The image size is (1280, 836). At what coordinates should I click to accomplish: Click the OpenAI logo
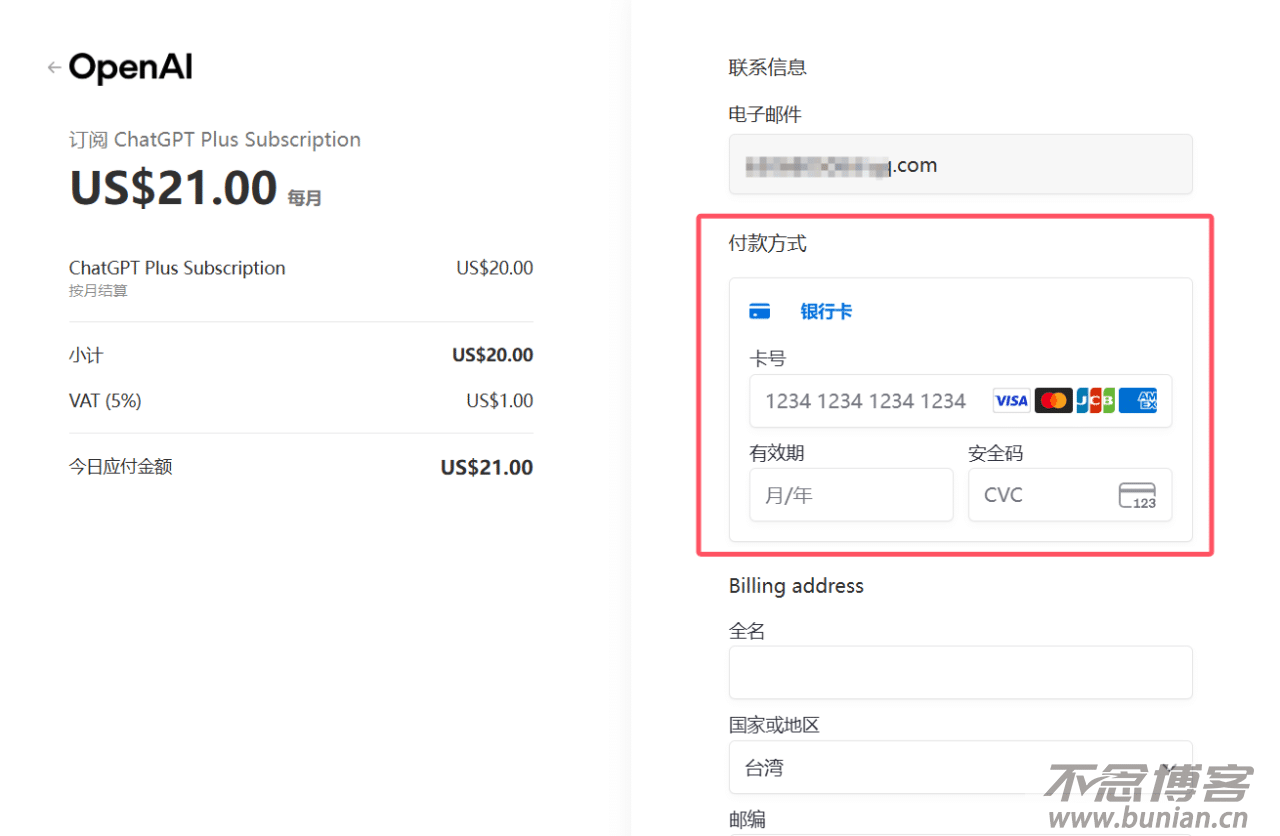(x=130, y=66)
